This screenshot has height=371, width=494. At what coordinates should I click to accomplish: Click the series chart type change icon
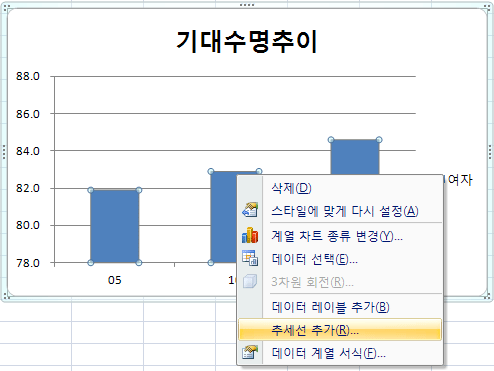click(250, 235)
